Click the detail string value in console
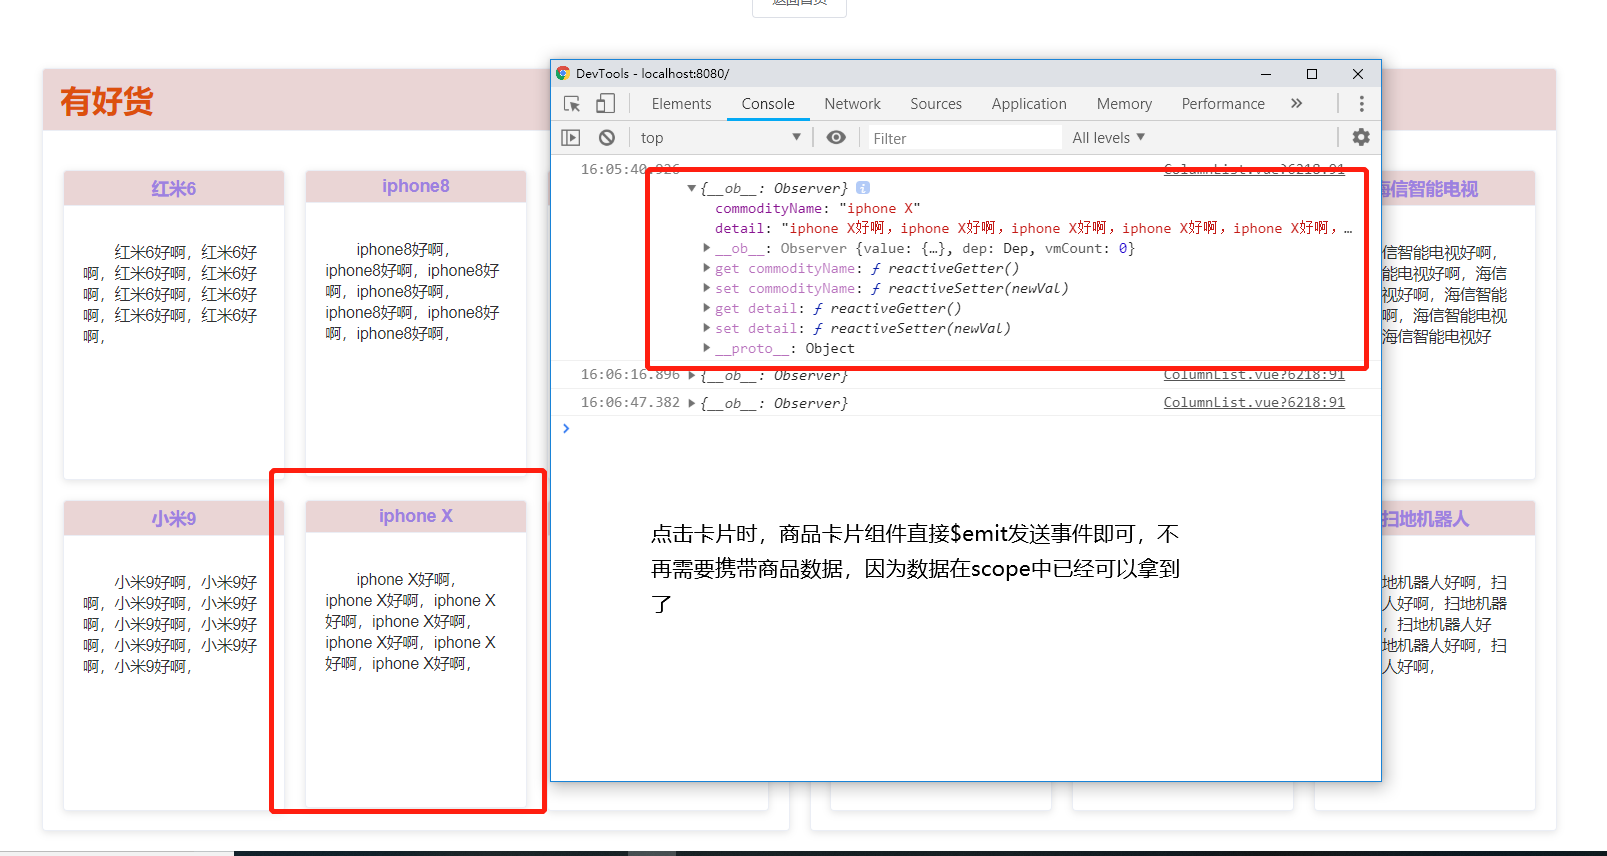 1066,228
